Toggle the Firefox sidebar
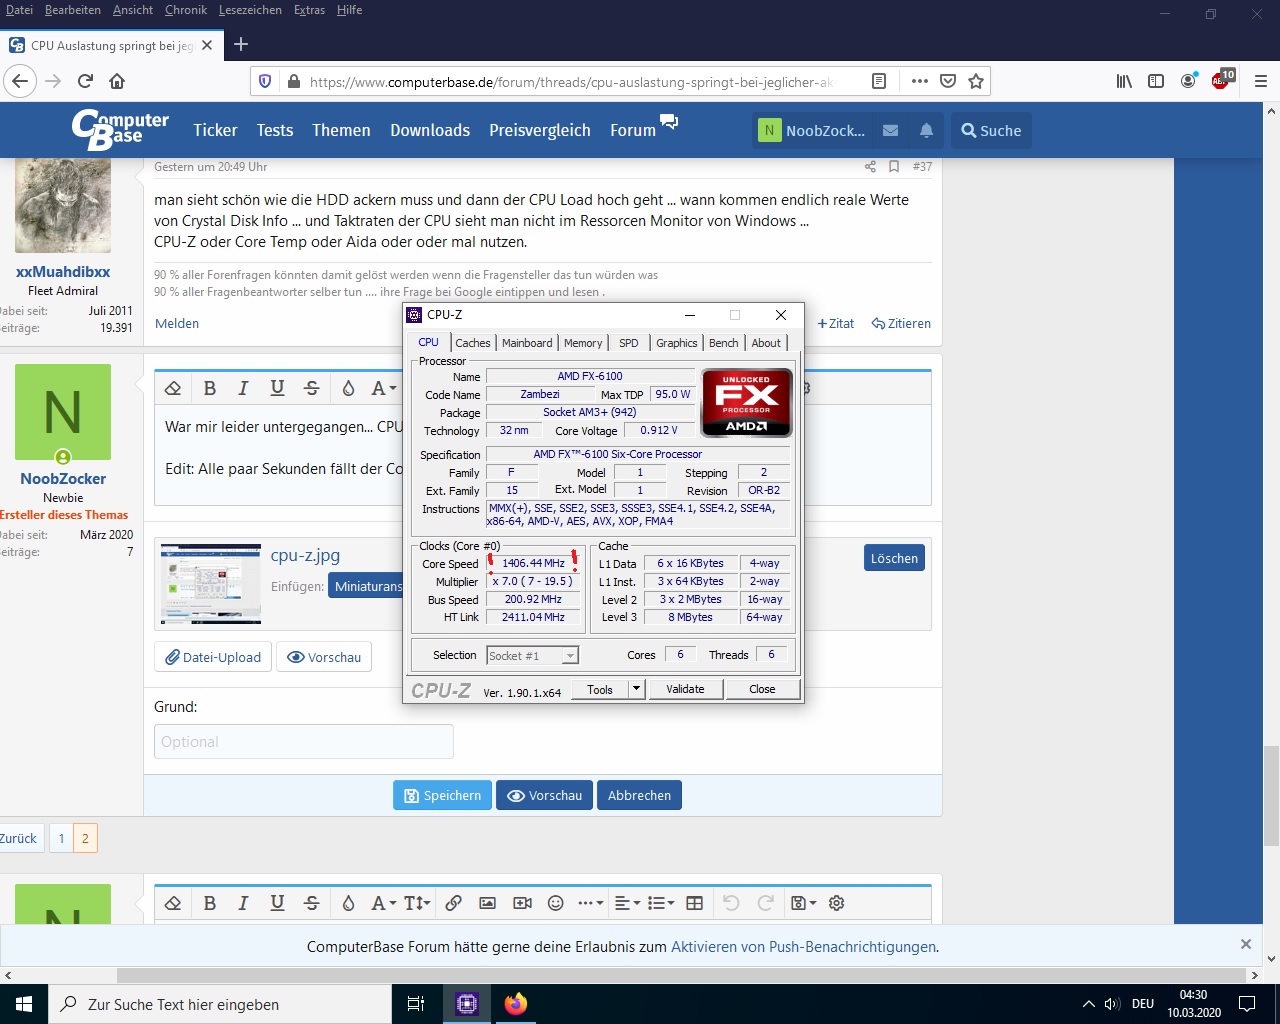1280x1024 pixels. coord(1156,81)
